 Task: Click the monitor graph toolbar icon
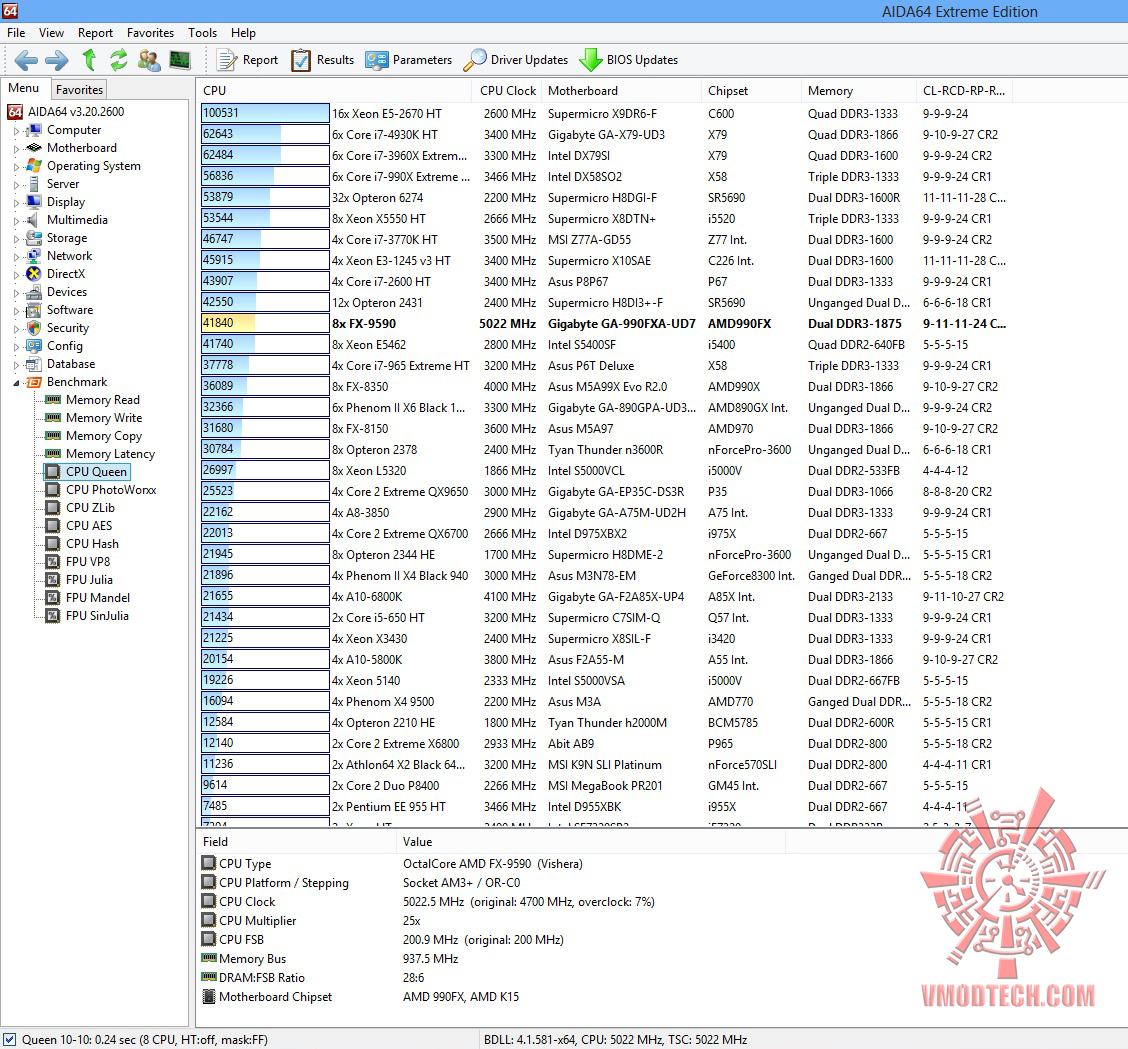(x=180, y=60)
